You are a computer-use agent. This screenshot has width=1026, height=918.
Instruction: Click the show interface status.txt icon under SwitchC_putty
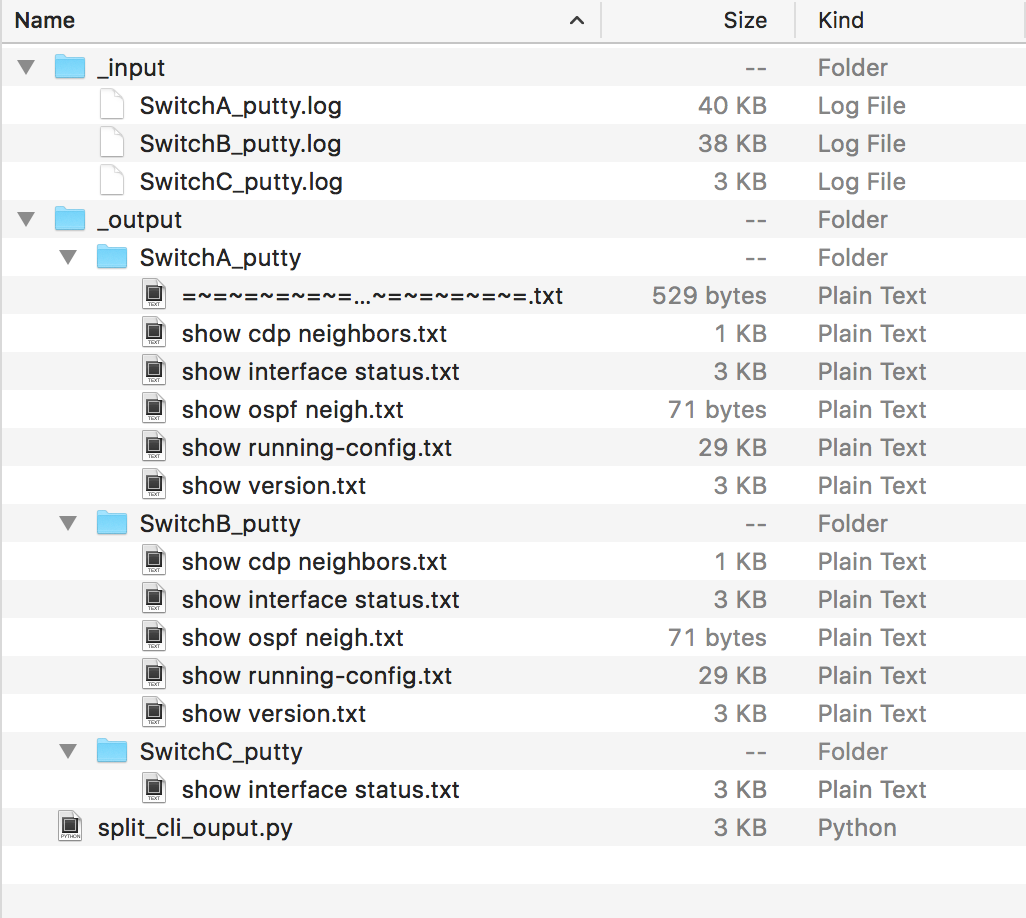coord(154,788)
